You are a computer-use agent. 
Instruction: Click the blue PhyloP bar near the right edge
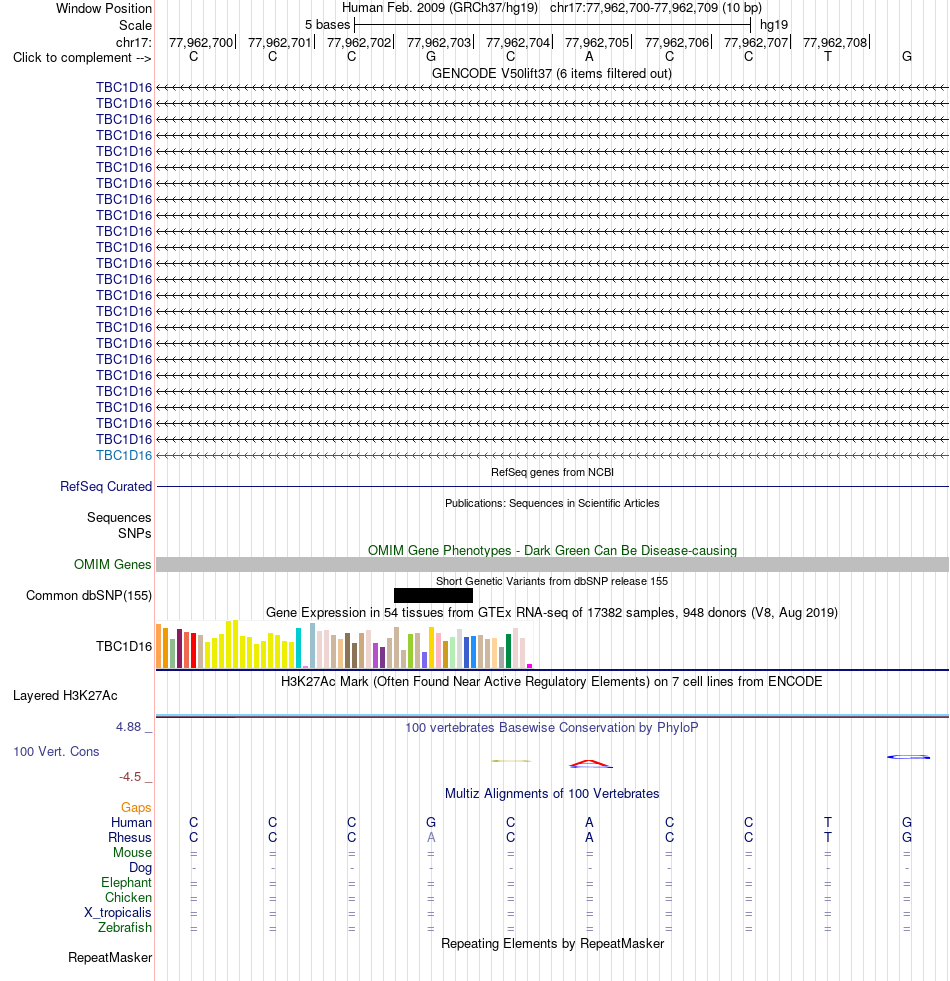[909, 757]
